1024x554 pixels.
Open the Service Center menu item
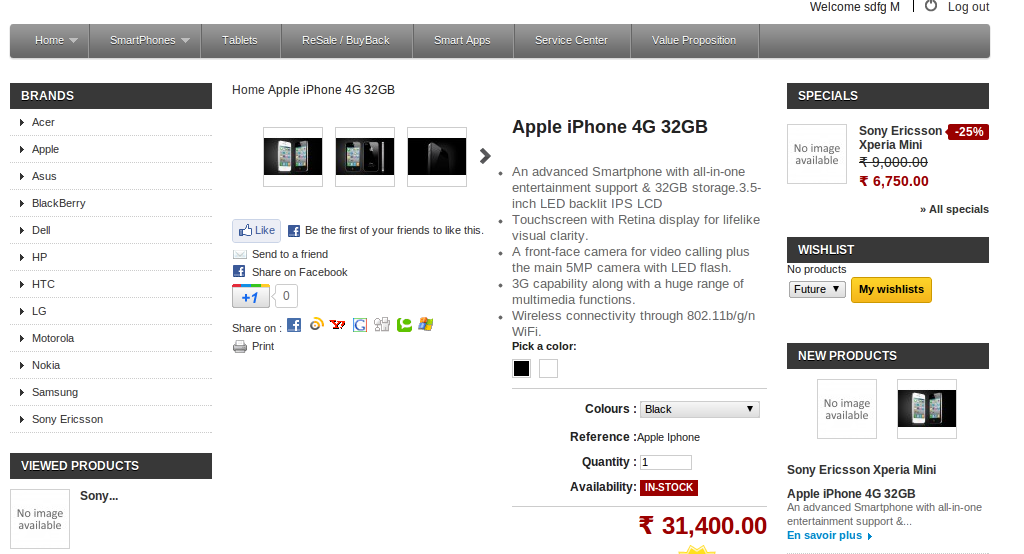[x=571, y=41]
